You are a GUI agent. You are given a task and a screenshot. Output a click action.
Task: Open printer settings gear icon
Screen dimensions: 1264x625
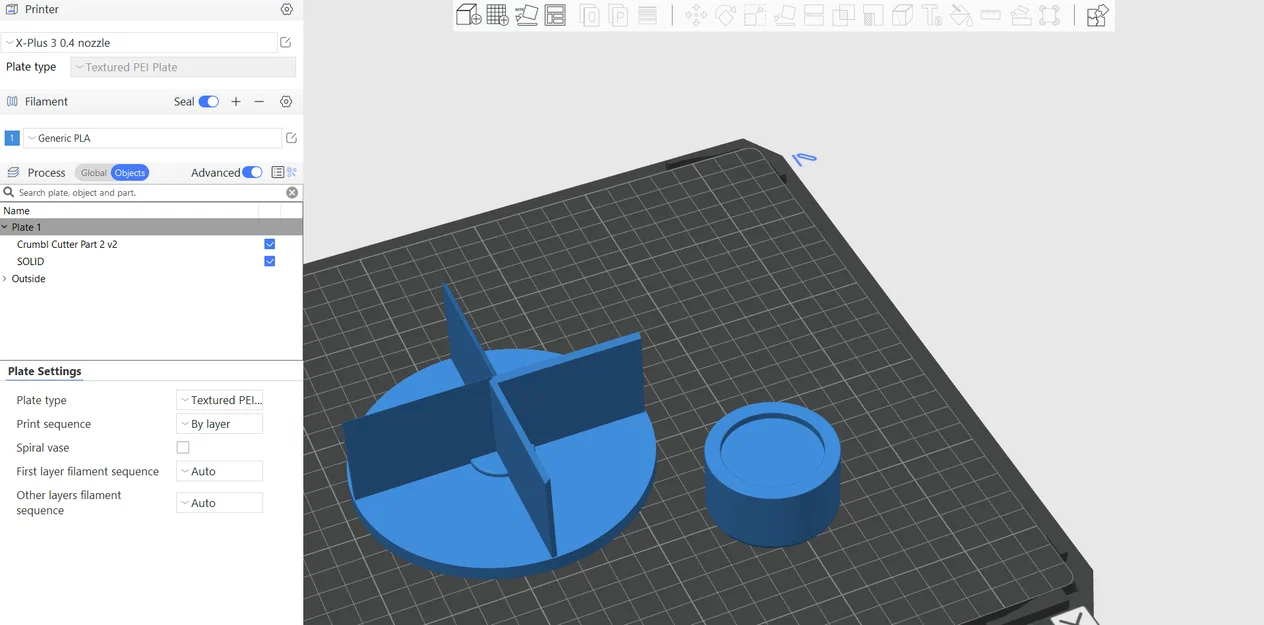pos(287,9)
